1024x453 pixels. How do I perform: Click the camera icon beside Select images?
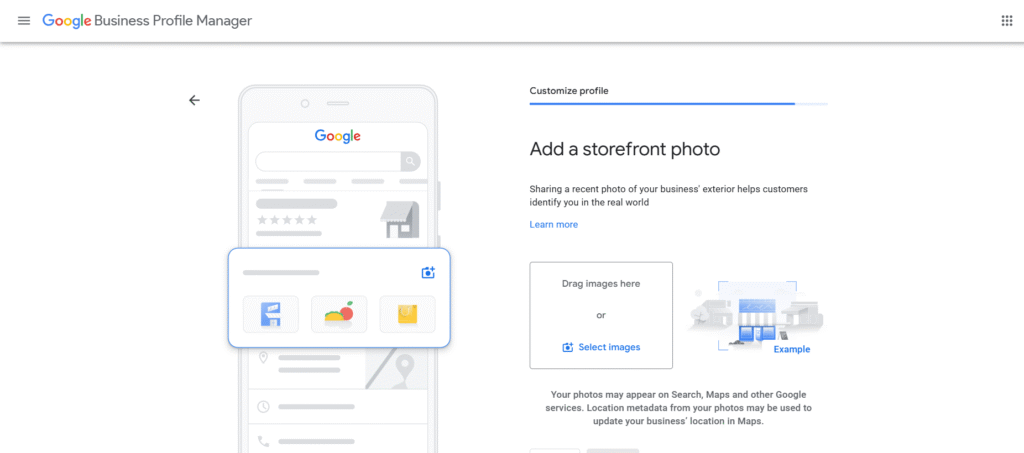[x=568, y=347]
